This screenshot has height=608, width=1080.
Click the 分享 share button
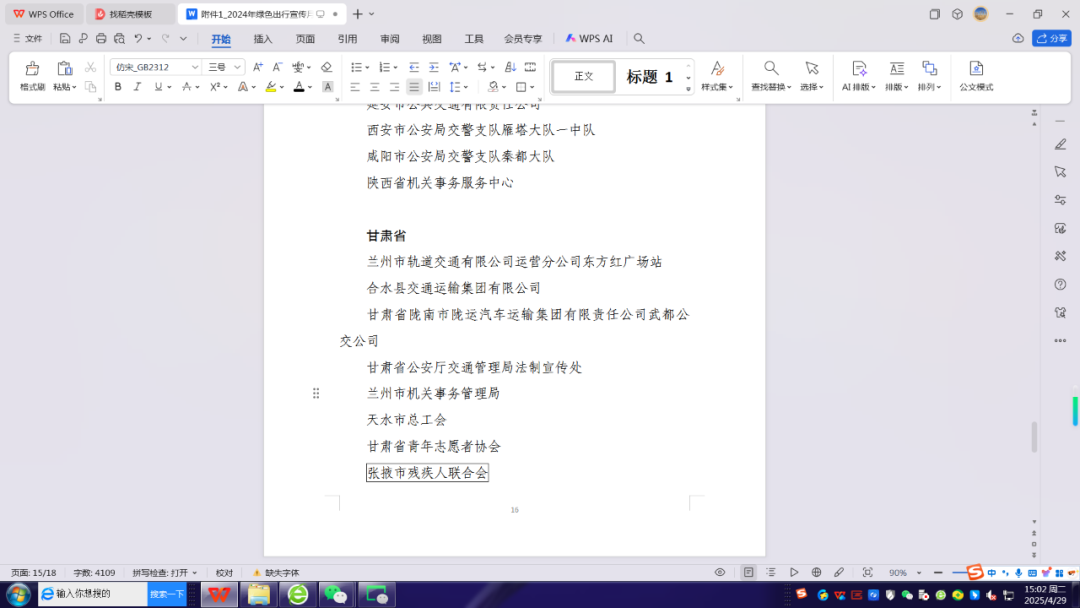1052,38
